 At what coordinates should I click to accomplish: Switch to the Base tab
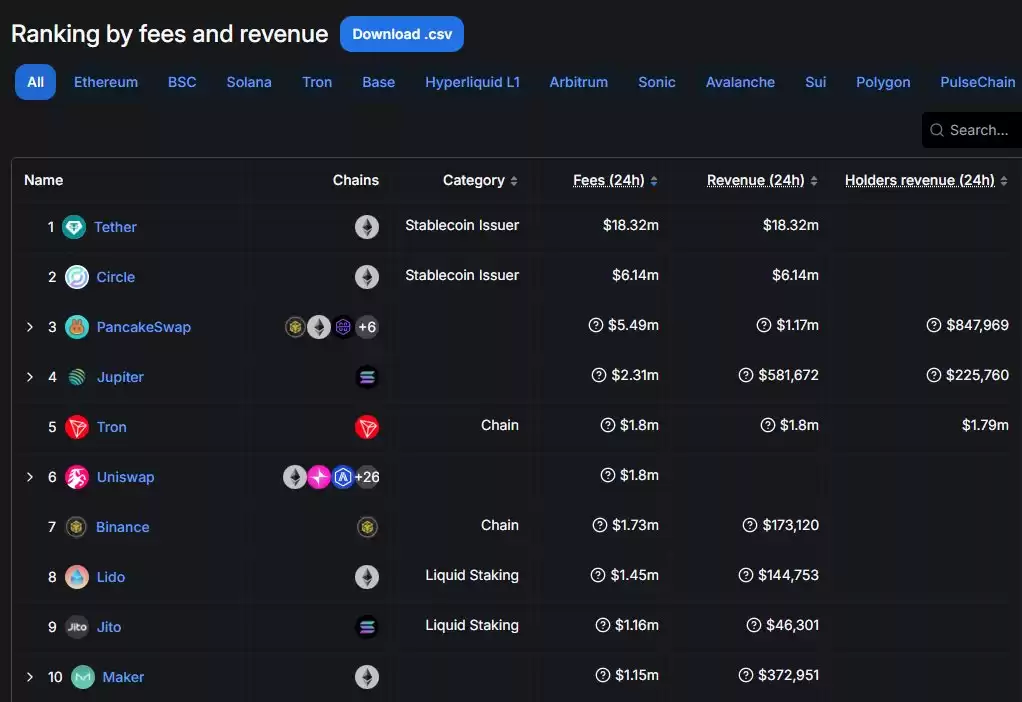(x=379, y=82)
